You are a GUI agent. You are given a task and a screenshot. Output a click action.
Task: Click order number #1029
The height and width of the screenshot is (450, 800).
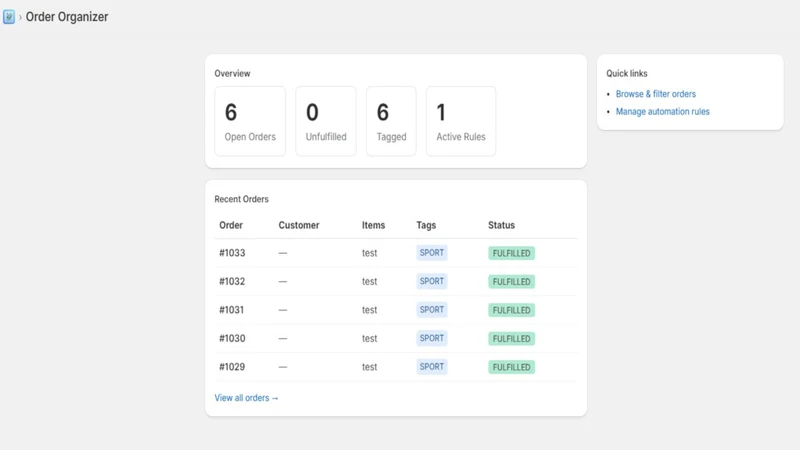coord(232,367)
